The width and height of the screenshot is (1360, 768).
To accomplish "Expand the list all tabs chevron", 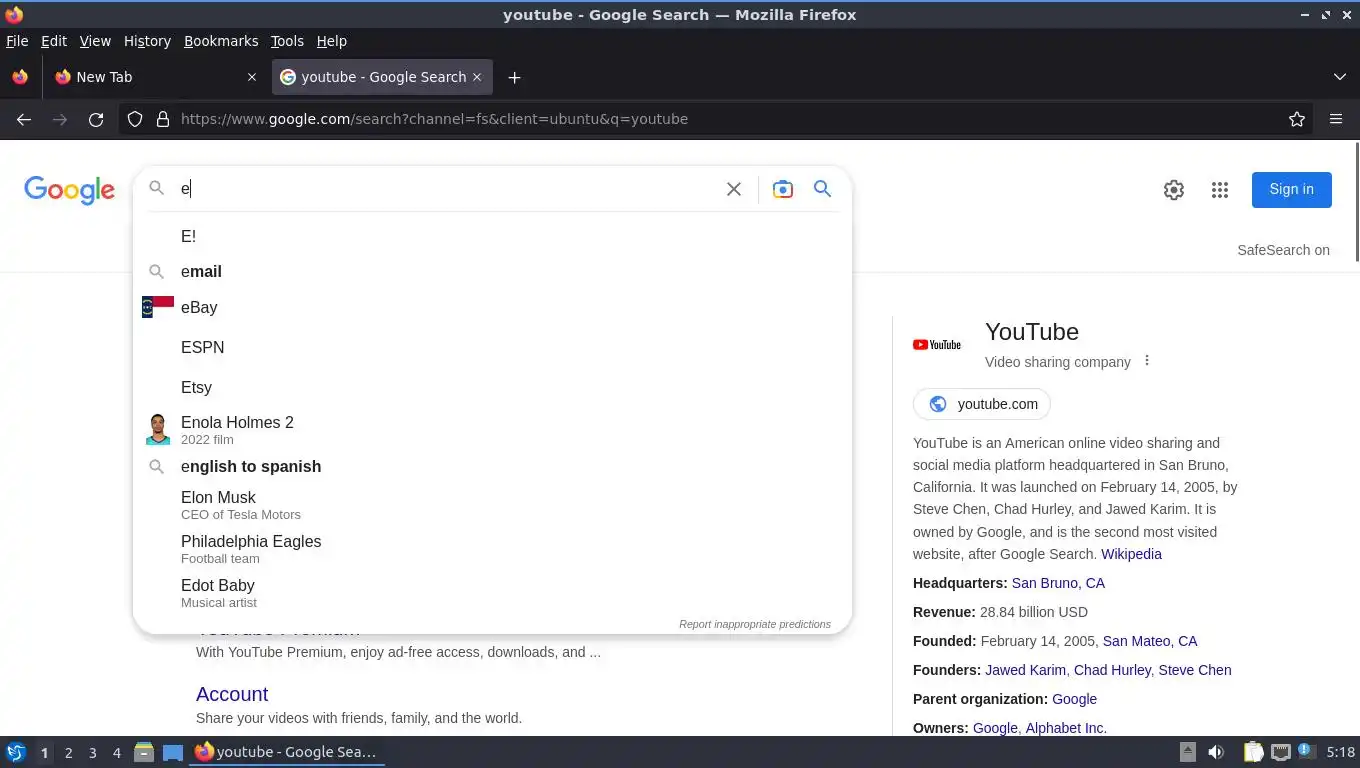I will point(1340,77).
